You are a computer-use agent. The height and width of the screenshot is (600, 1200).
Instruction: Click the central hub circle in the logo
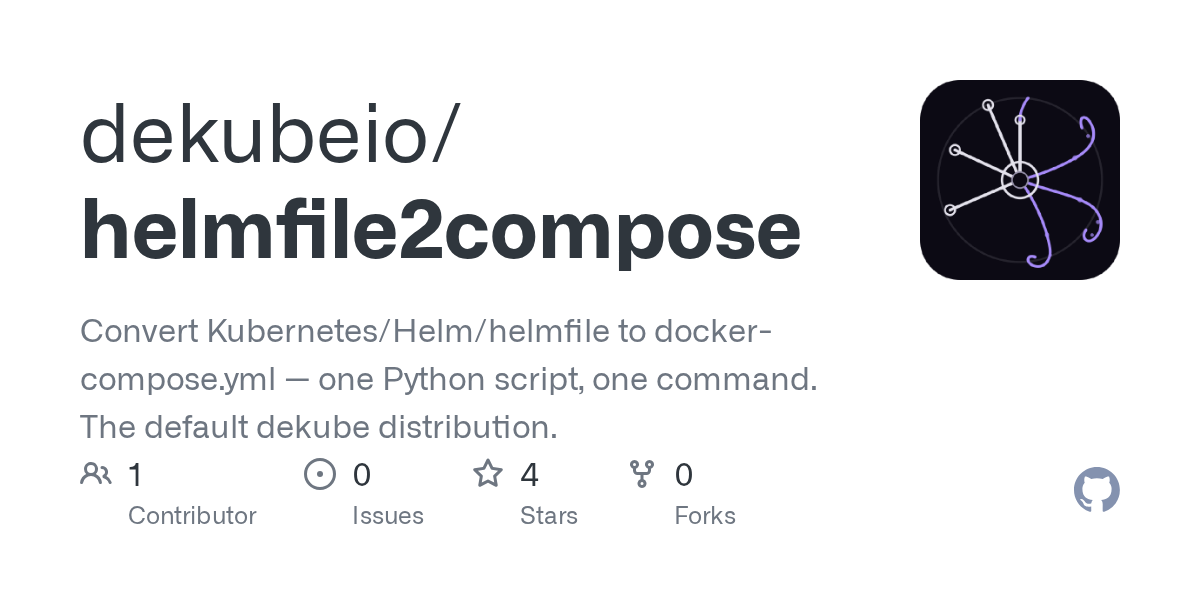point(1019,181)
